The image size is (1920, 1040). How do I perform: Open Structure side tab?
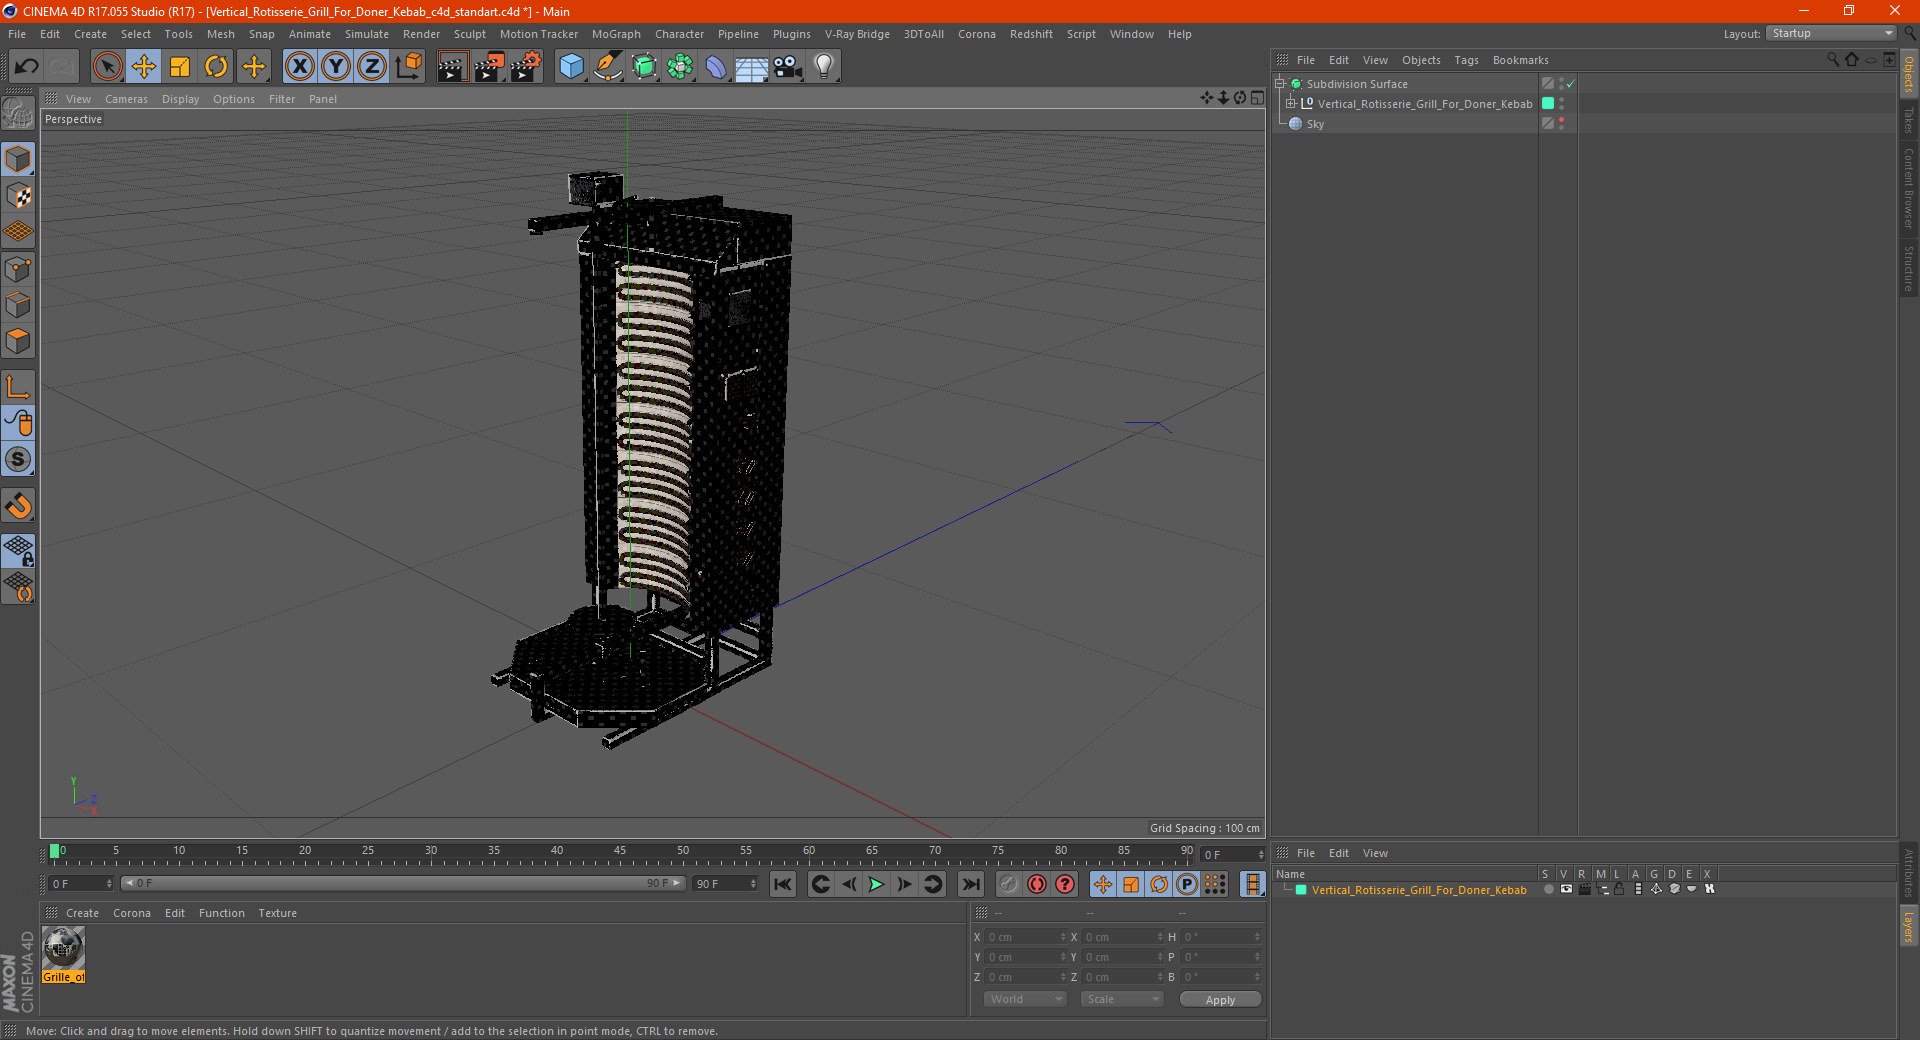point(1909,268)
